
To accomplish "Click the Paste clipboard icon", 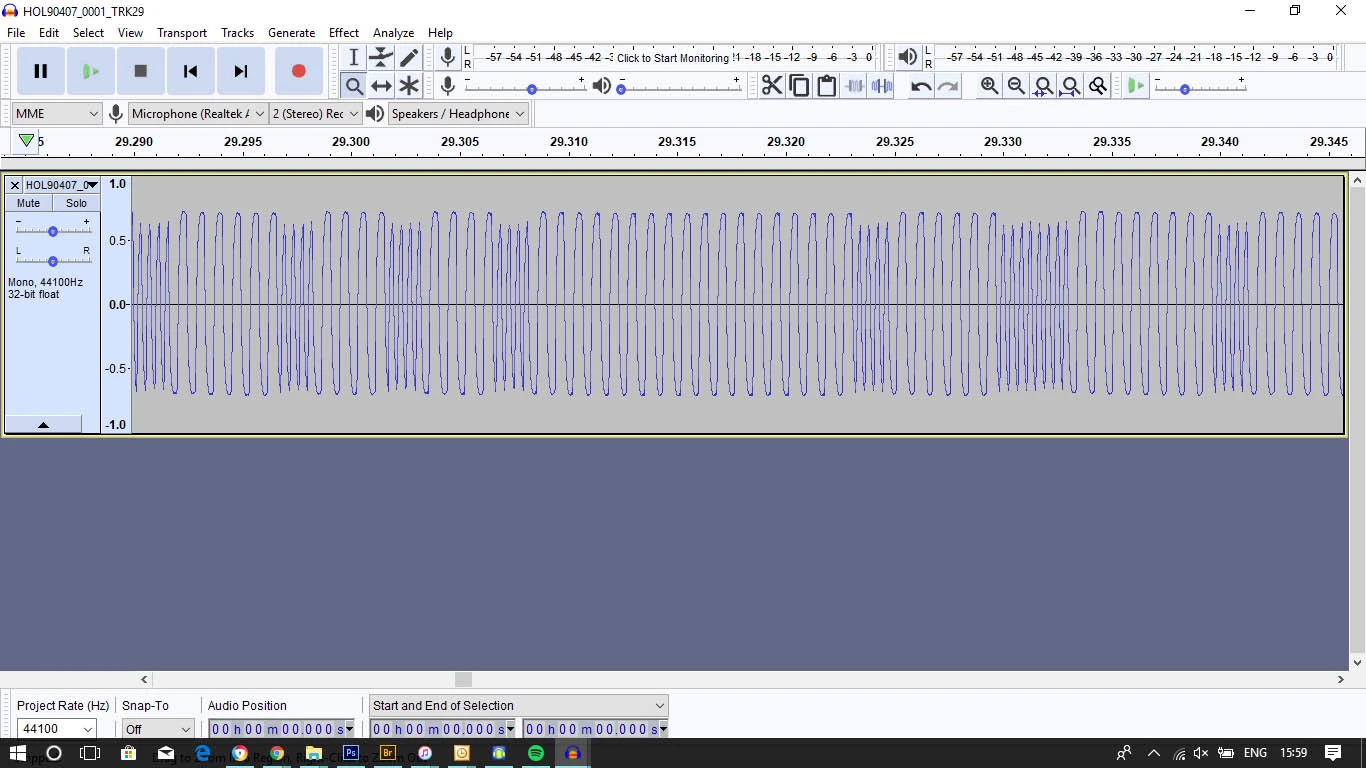I will (x=826, y=86).
